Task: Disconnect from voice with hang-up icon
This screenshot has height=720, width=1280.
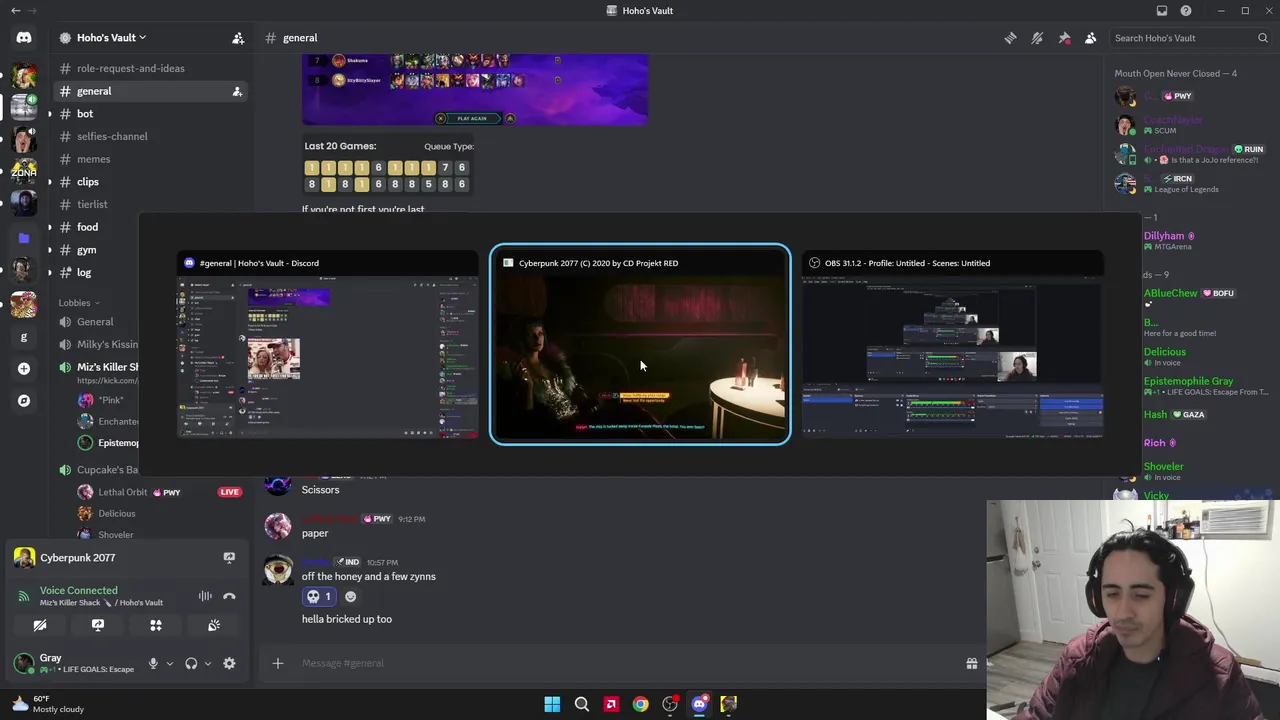Action: [x=229, y=596]
